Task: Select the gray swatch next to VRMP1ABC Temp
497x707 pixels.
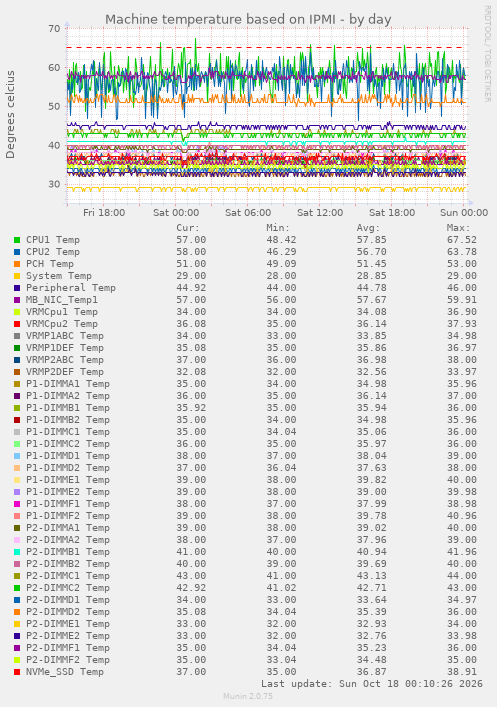Action: coord(17,336)
